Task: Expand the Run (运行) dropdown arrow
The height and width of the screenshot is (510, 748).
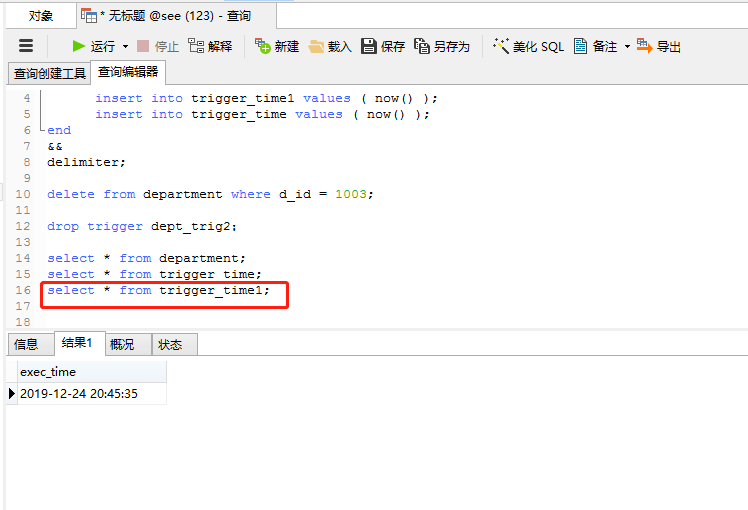Action: pyautogui.click(x=125, y=47)
